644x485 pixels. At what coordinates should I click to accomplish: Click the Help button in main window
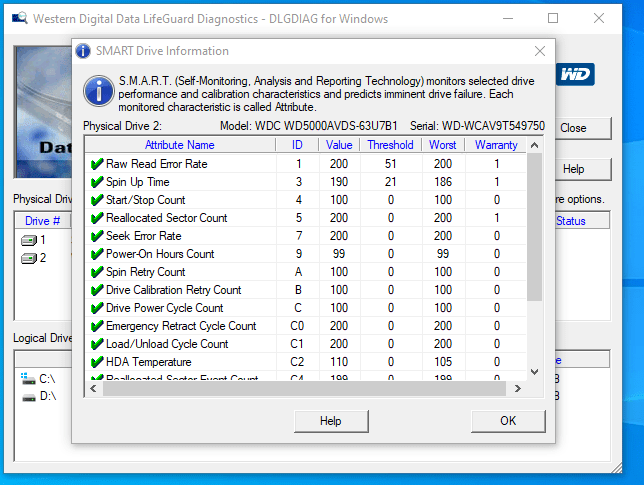pyautogui.click(x=583, y=169)
